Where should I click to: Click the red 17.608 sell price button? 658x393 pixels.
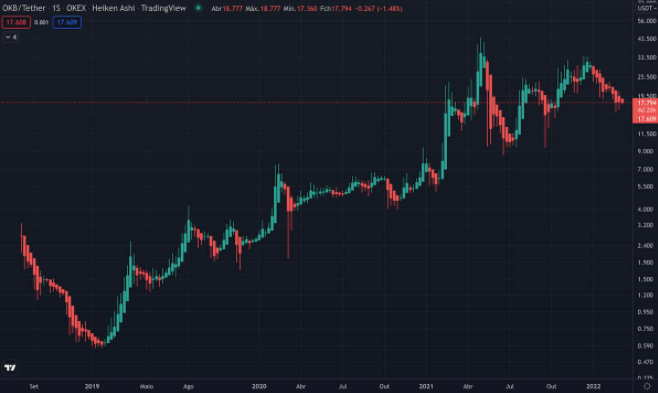[16, 22]
